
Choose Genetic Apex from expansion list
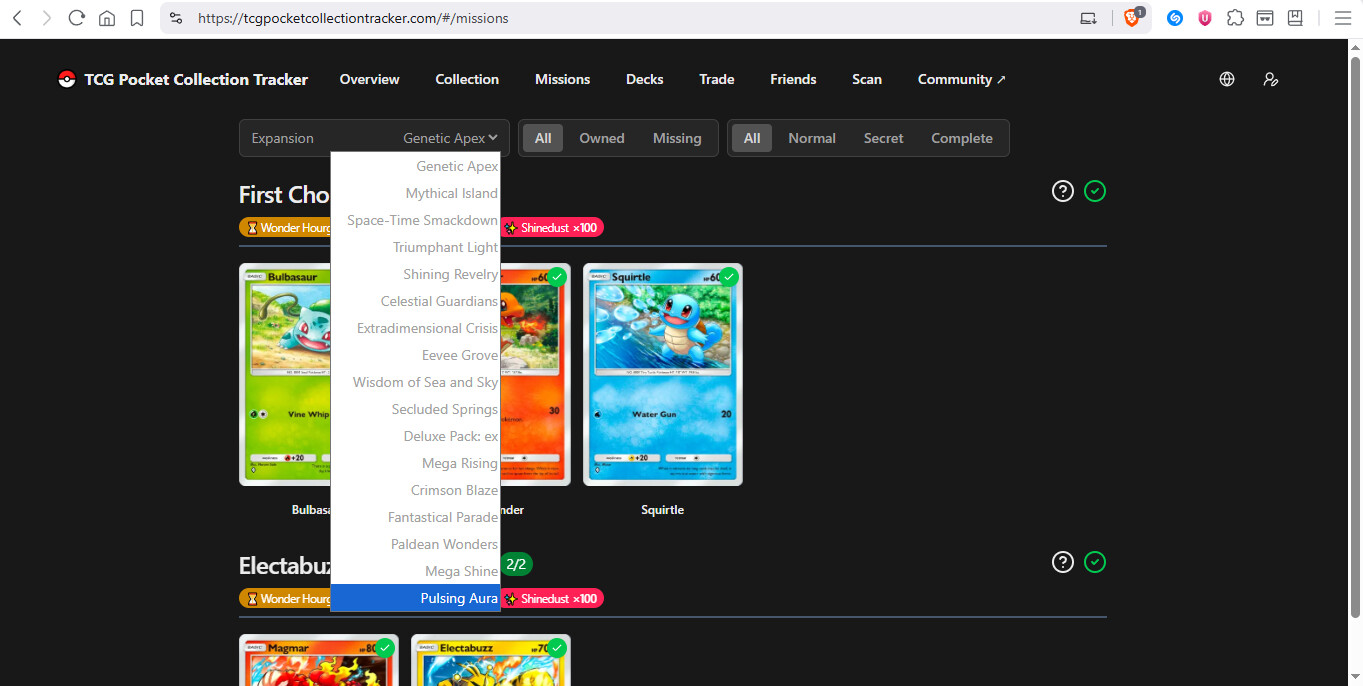(416, 166)
